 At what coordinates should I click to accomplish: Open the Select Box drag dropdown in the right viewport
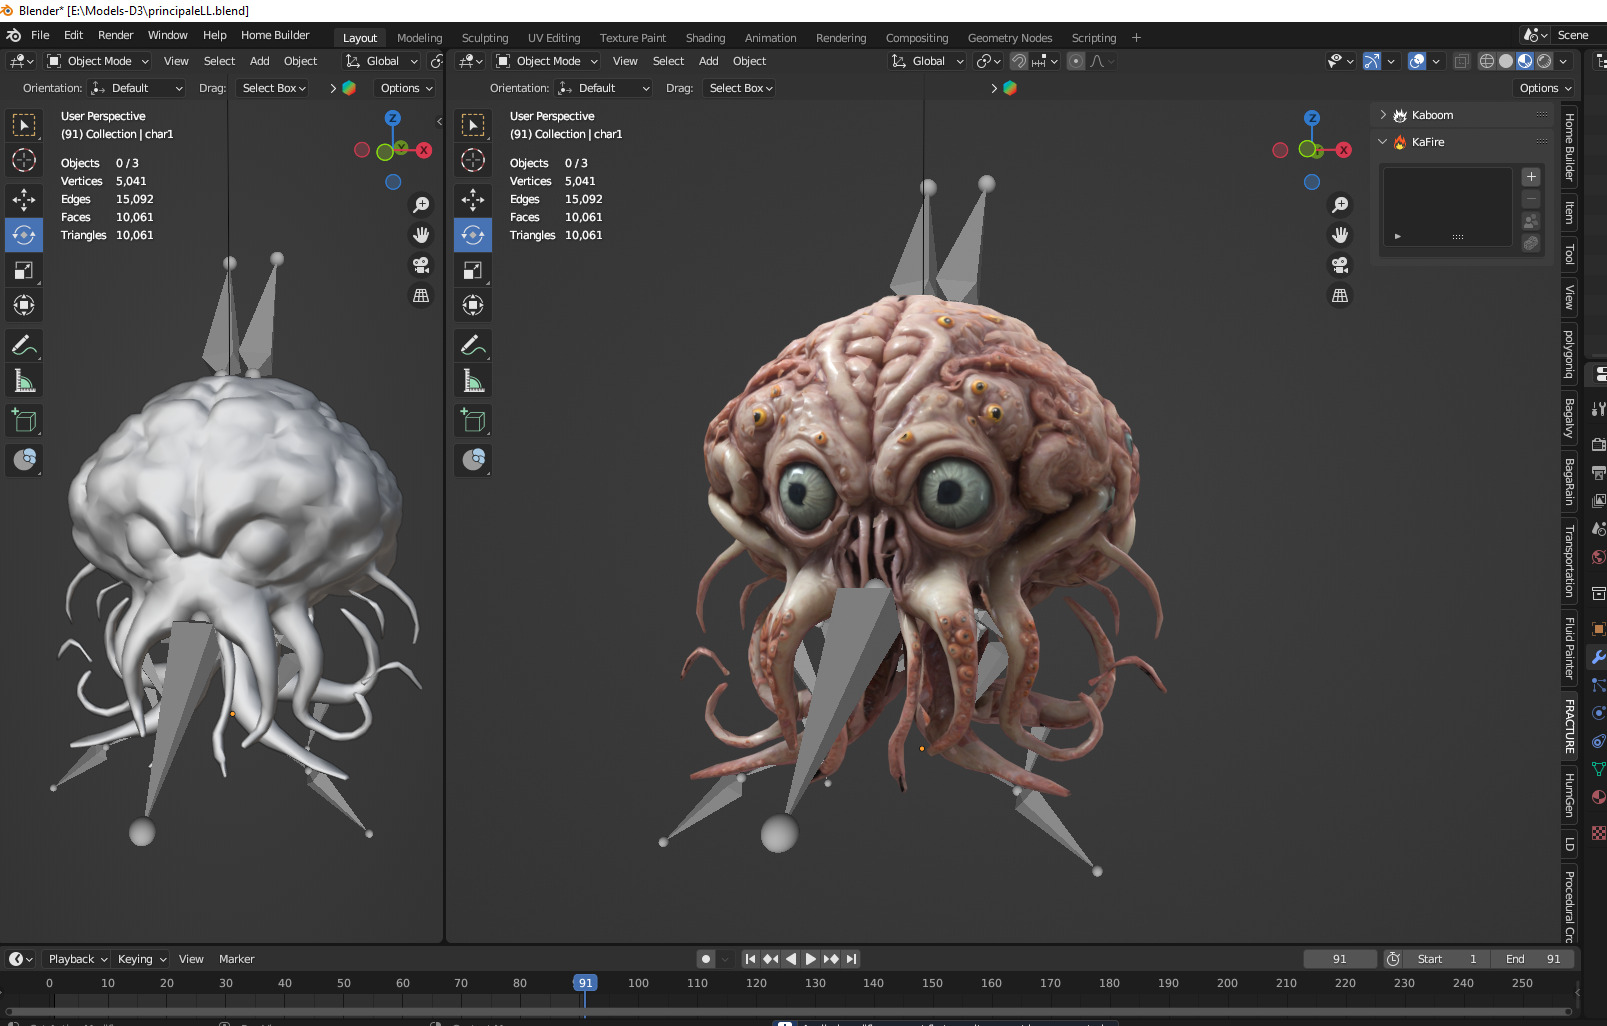[740, 88]
